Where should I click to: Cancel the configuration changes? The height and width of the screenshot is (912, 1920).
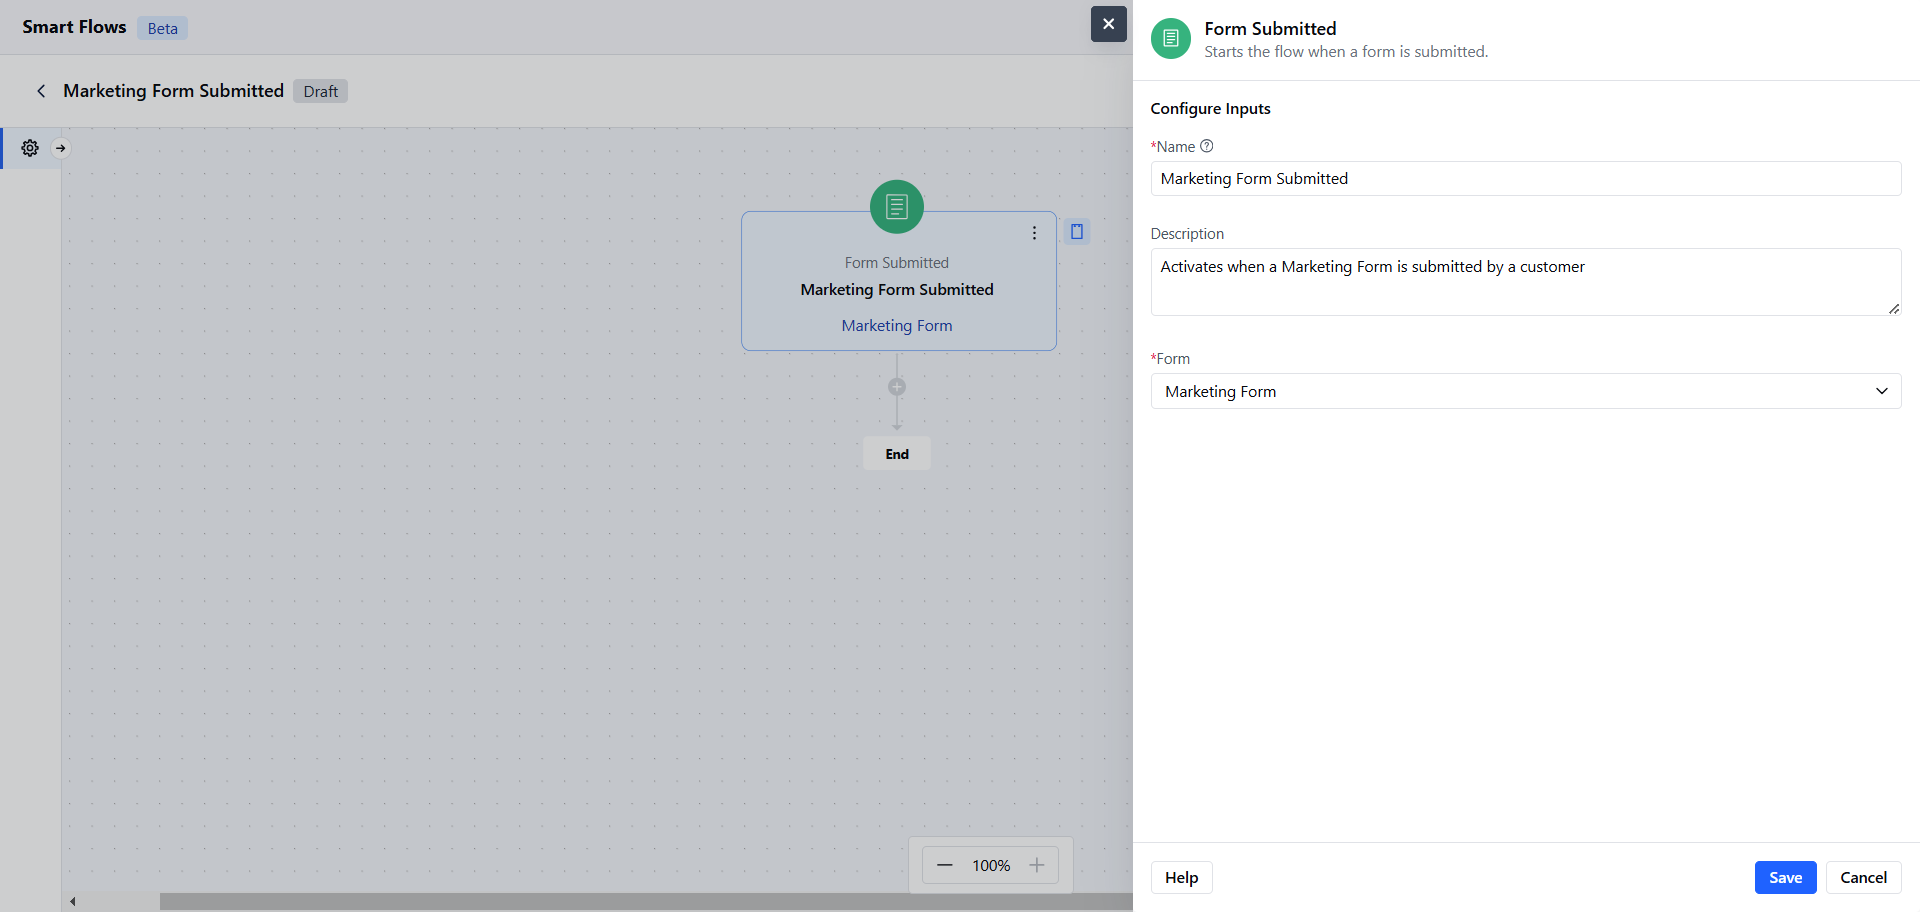(x=1863, y=878)
